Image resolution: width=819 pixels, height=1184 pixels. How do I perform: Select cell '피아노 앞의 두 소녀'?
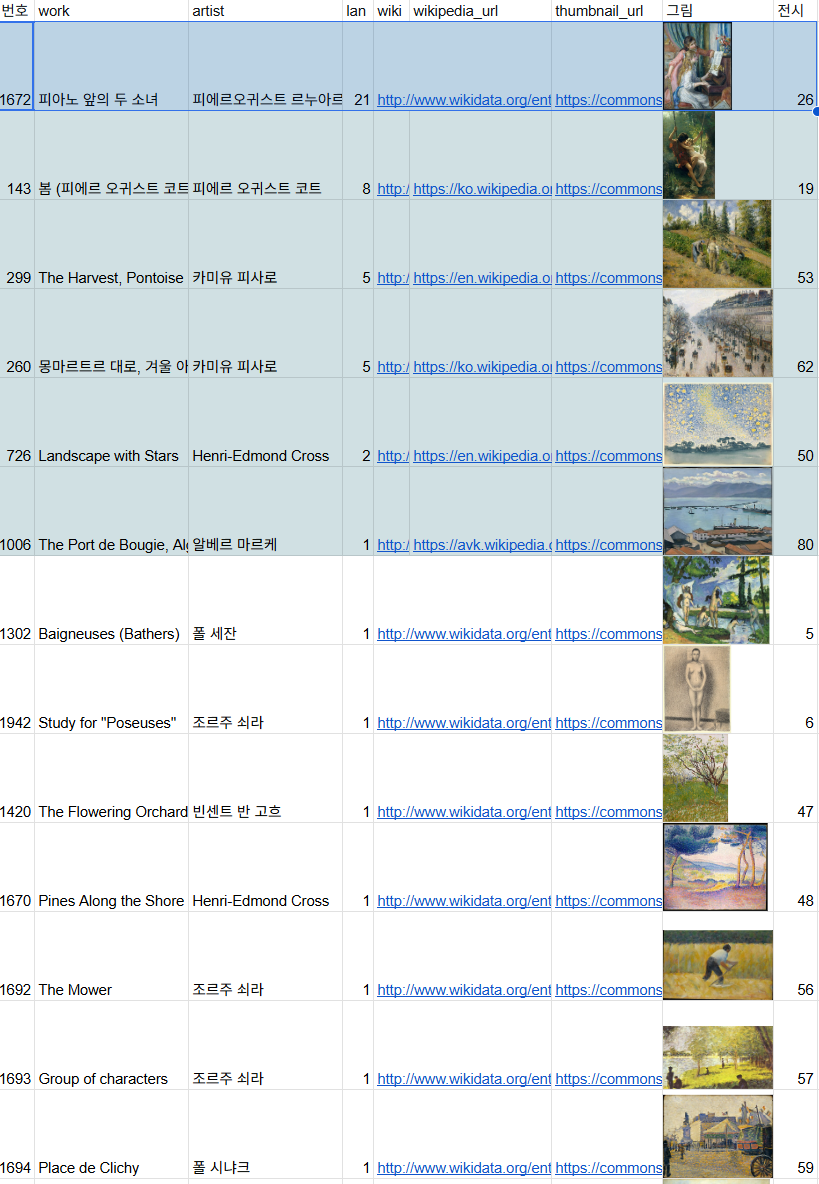112,66
